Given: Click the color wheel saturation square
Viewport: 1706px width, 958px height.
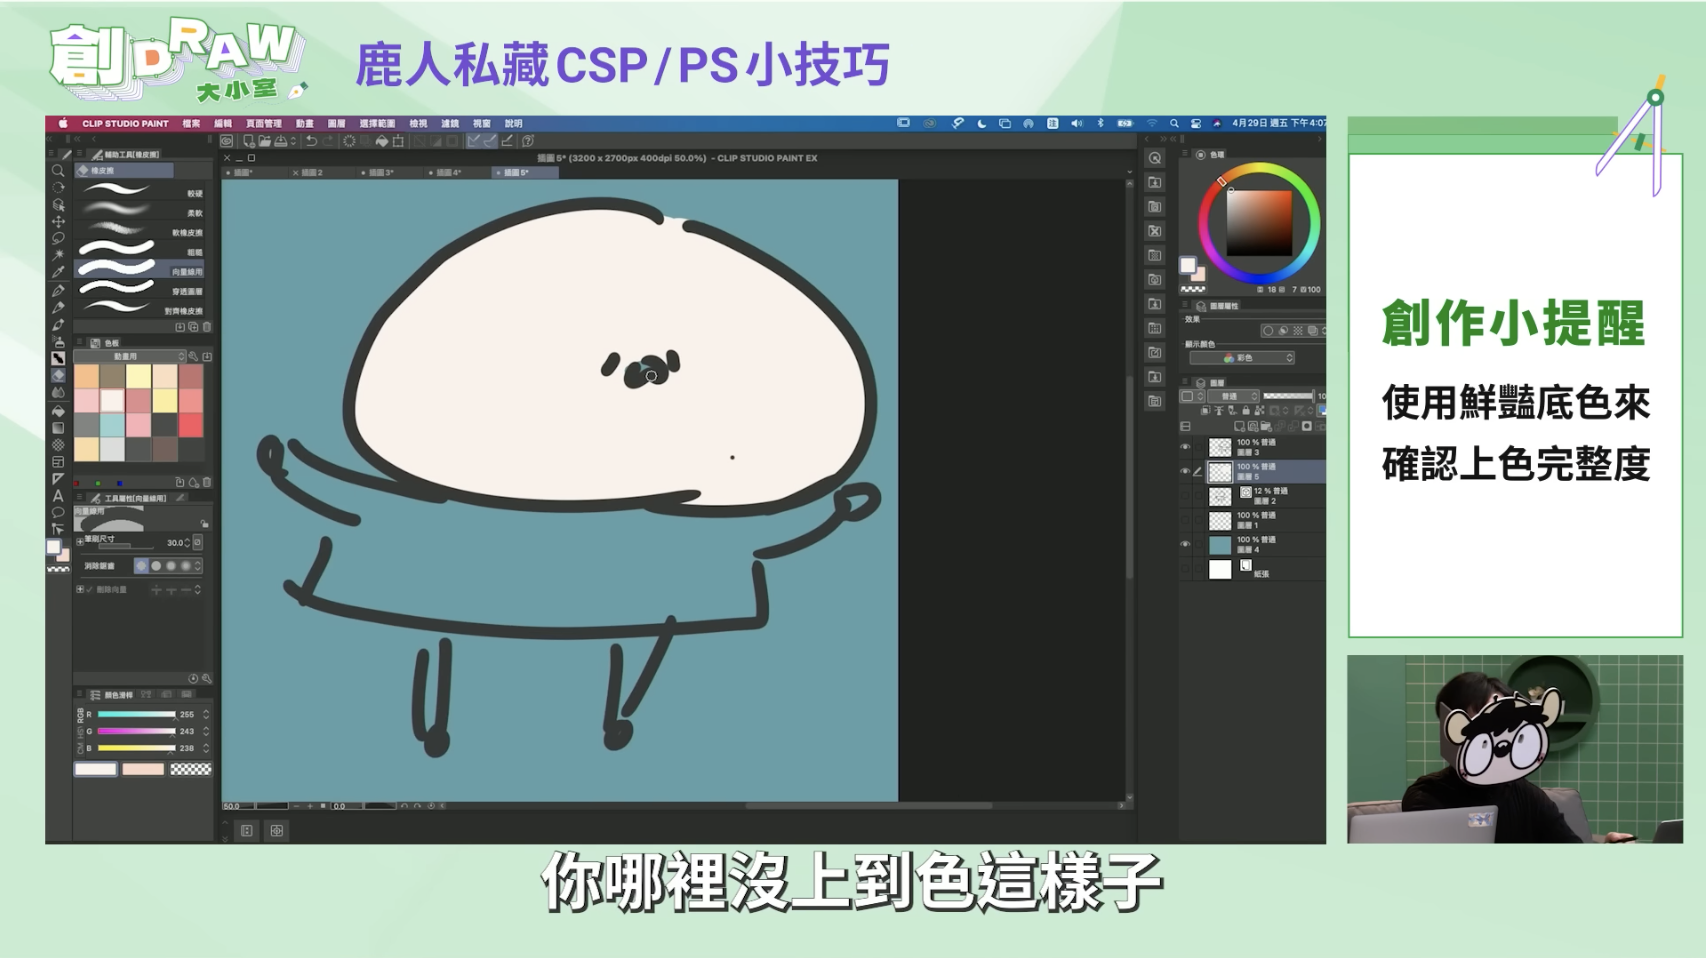Looking at the screenshot, I should [1259, 223].
